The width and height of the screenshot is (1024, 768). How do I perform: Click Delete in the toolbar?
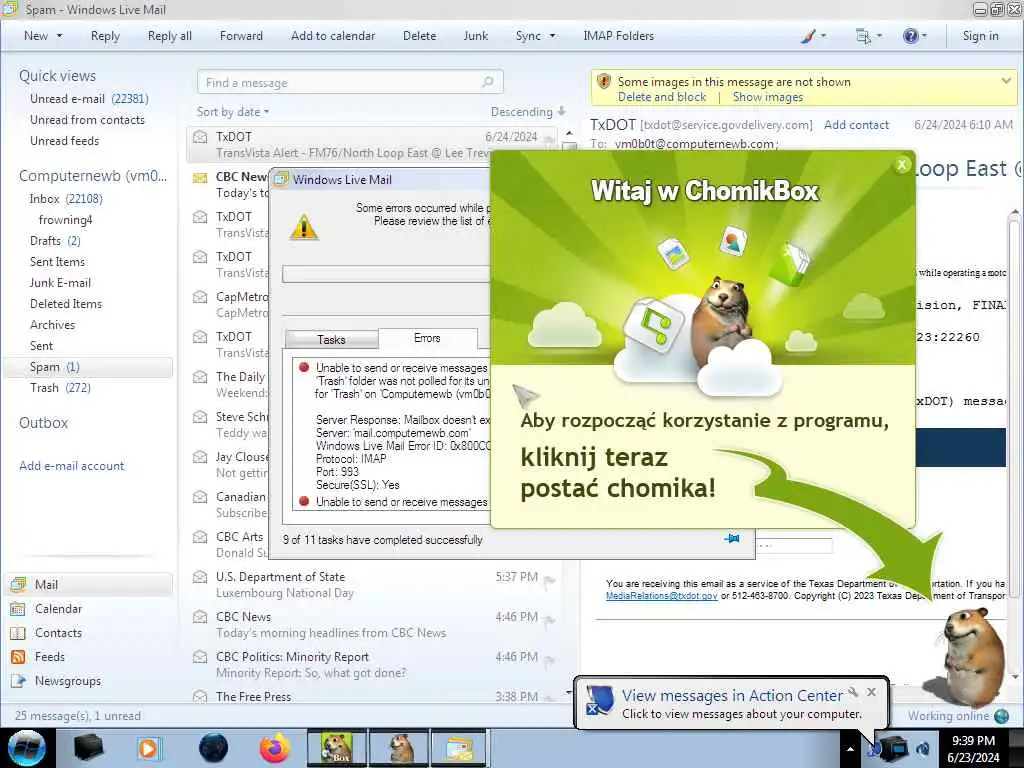point(419,36)
